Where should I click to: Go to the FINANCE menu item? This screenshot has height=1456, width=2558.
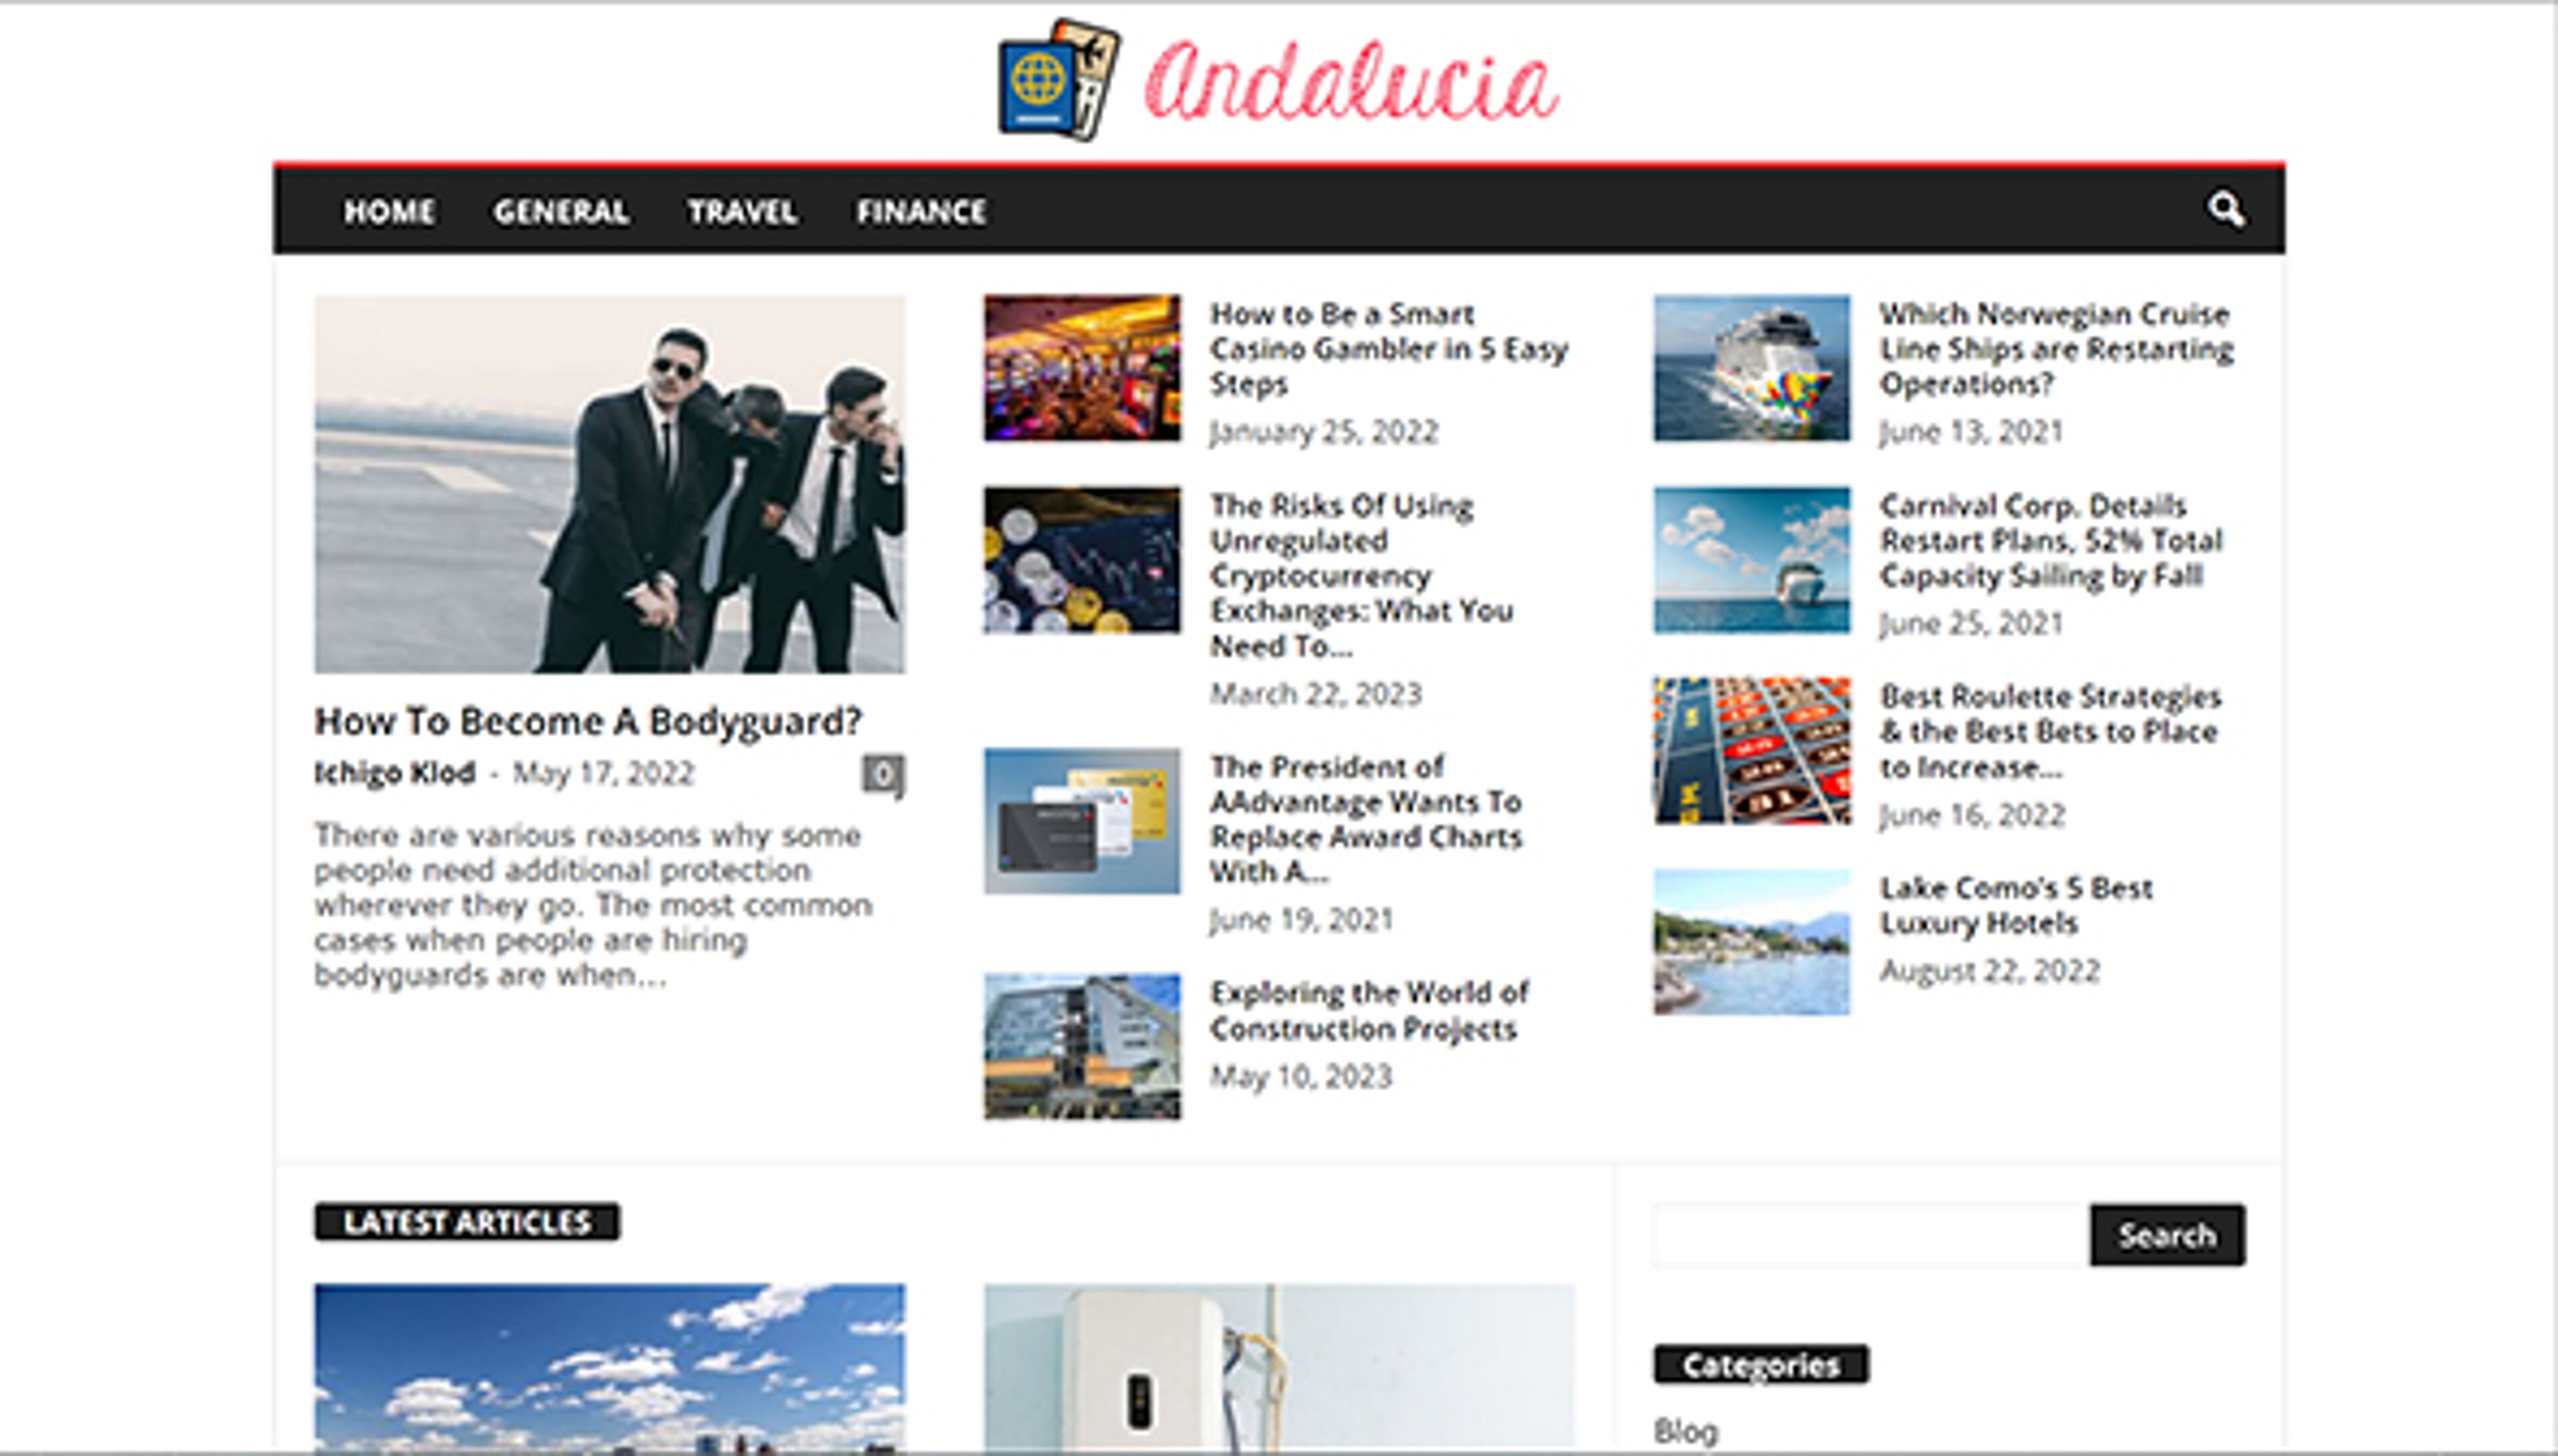(x=921, y=212)
